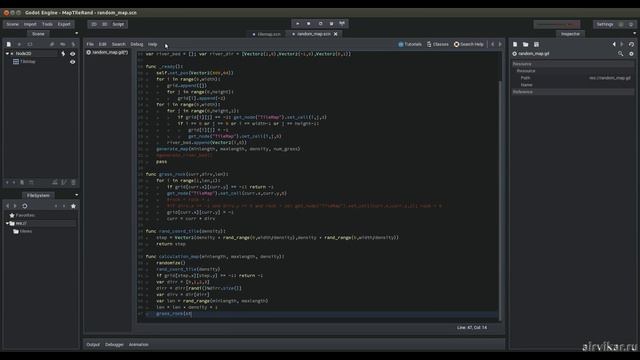The height and width of the screenshot is (360, 640).
Task: Click the move node down icon
Action: click(x=14, y=182)
